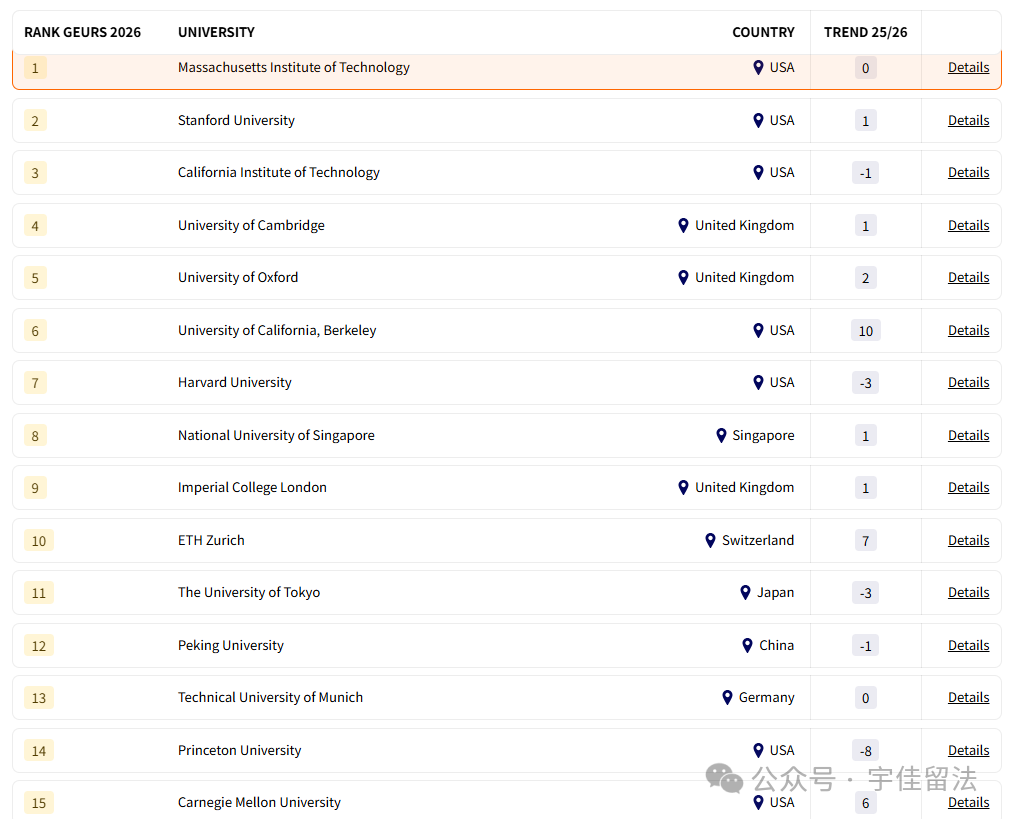Click location pin next to Japan
Viewport: 1009px width, 819px height.
(x=745, y=593)
